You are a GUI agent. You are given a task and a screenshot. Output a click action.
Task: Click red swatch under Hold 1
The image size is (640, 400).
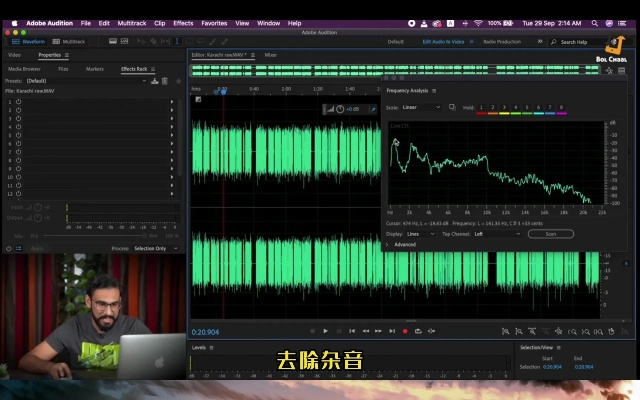tap(481, 113)
